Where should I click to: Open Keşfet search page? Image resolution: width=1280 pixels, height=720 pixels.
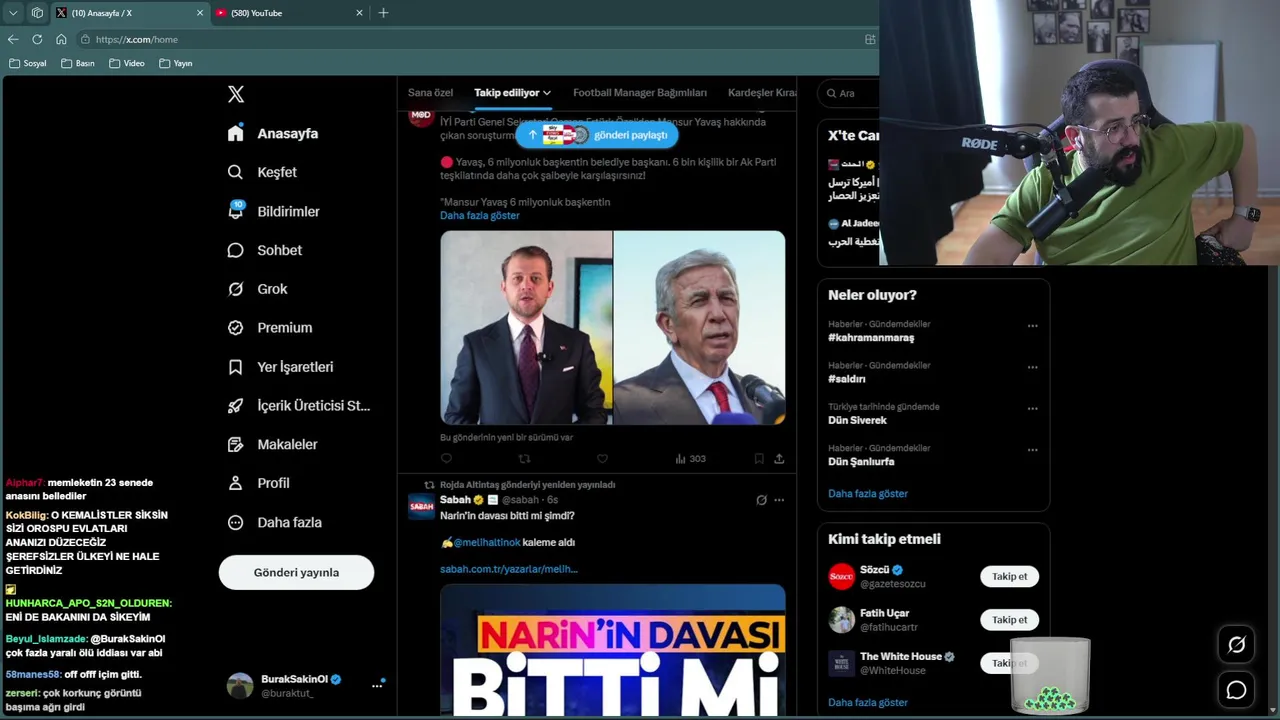click(x=262, y=172)
